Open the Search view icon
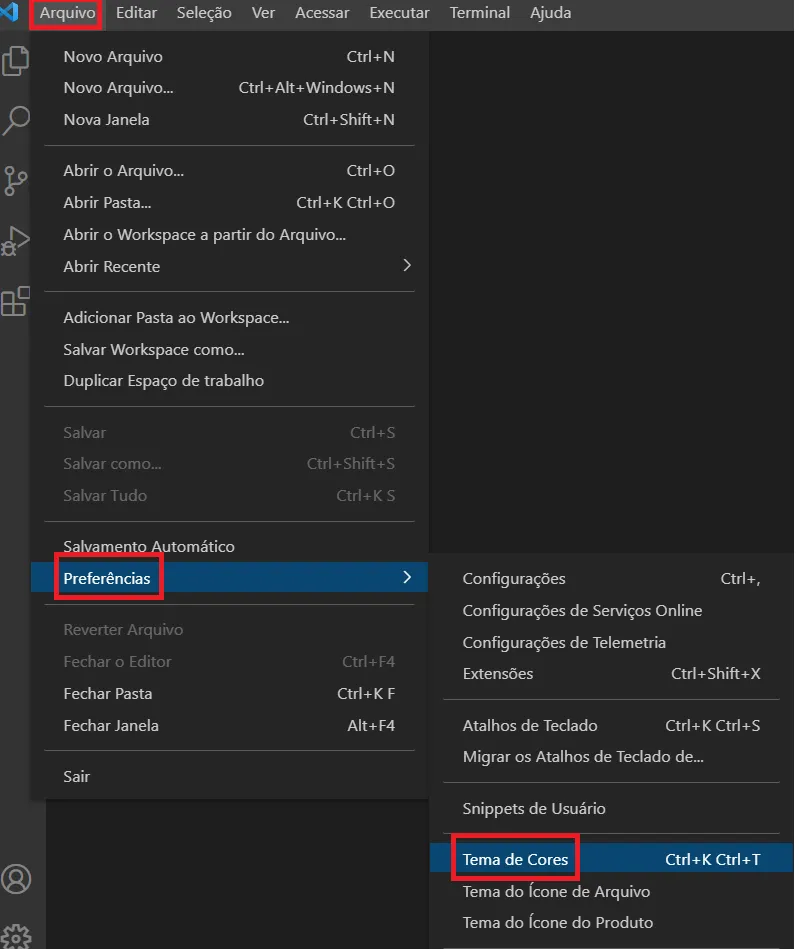The width and height of the screenshot is (799, 949). click(16, 120)
